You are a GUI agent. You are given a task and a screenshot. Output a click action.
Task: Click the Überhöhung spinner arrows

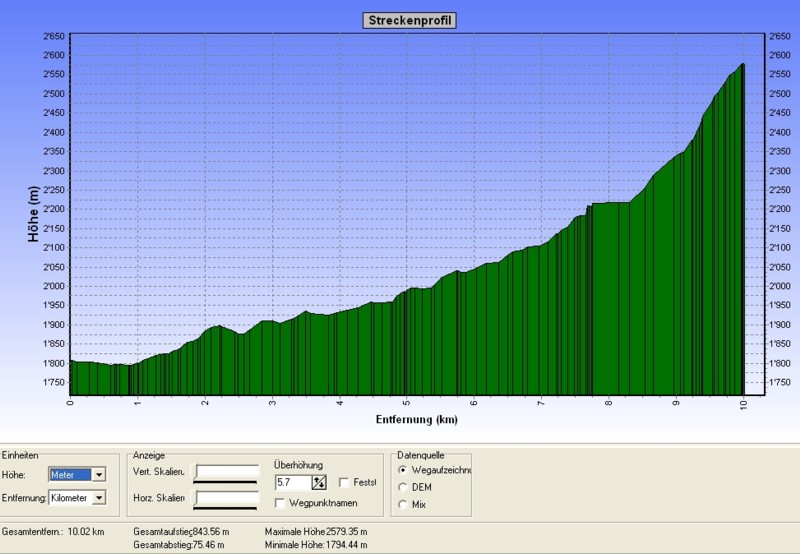click(319, 483)
